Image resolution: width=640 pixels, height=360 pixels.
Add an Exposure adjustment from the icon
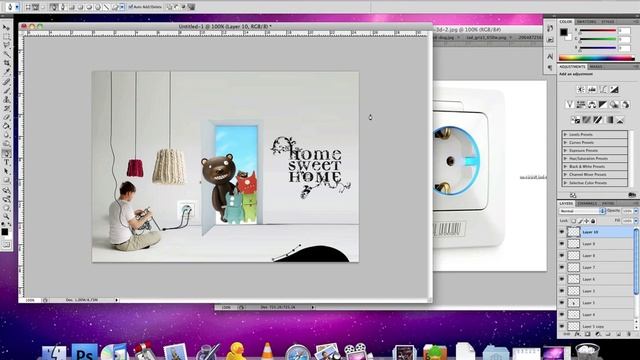click(x=614, y=89)
